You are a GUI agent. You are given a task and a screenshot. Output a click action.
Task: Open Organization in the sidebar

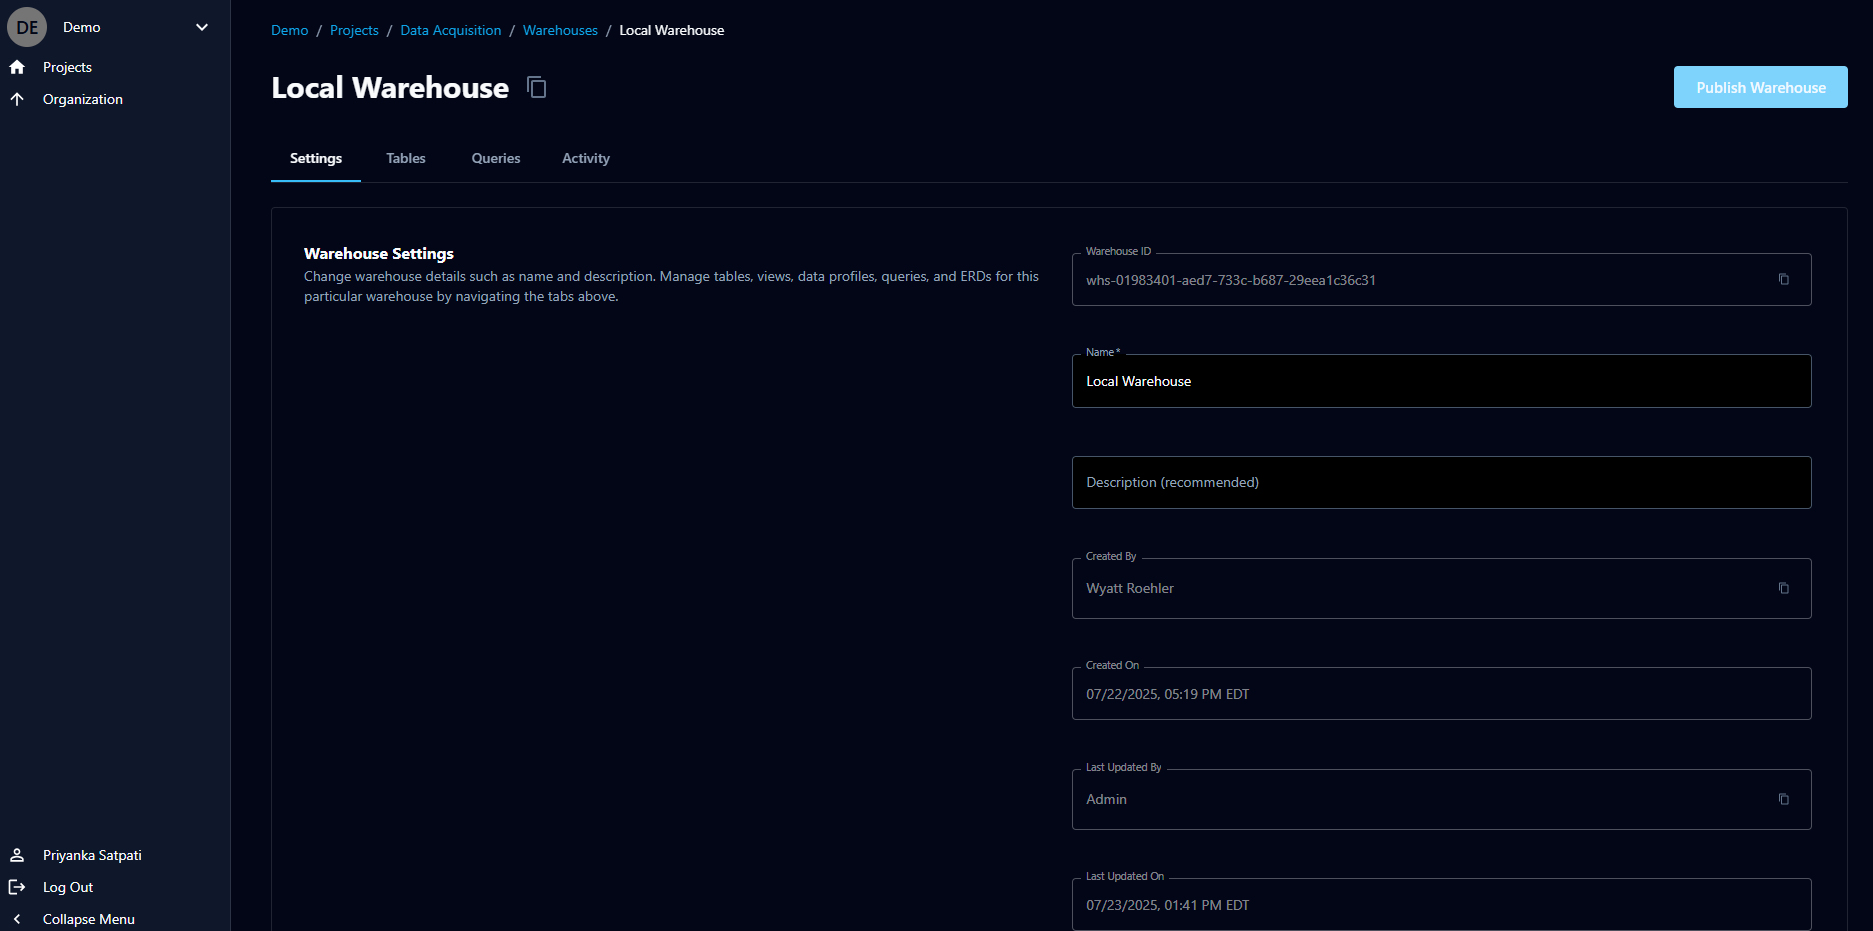coord(83,99)
